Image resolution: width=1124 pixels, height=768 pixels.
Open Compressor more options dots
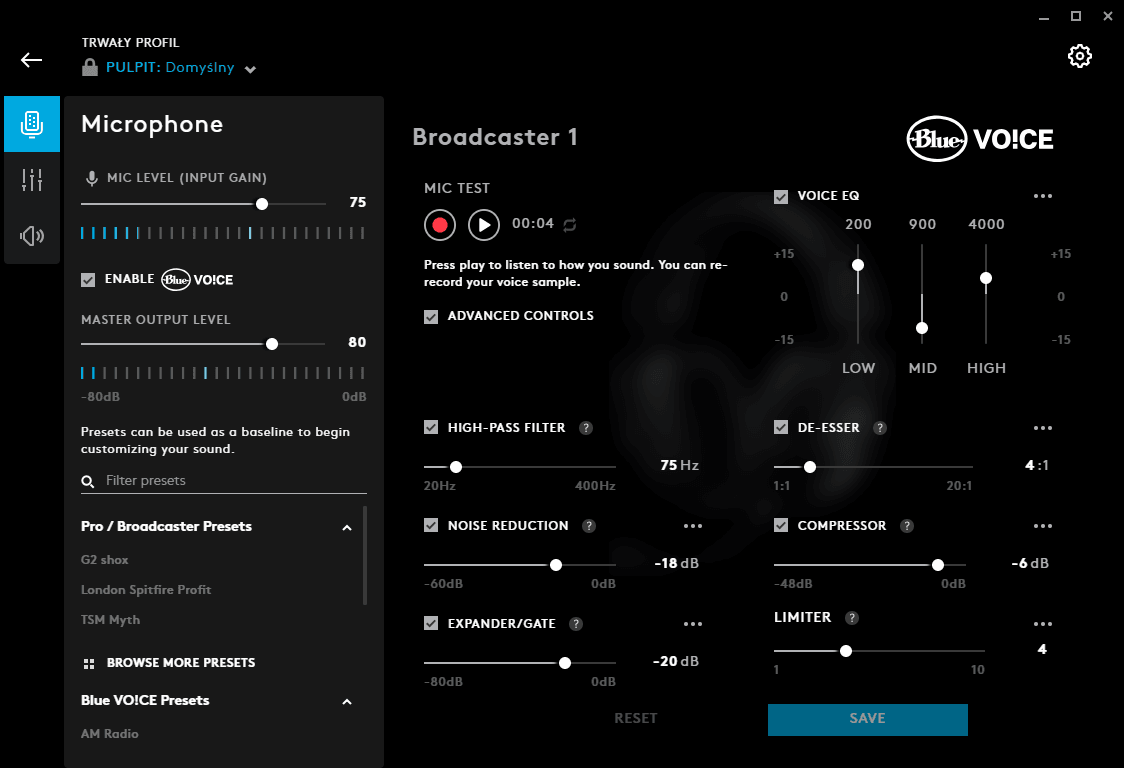tap(1043, 526)
